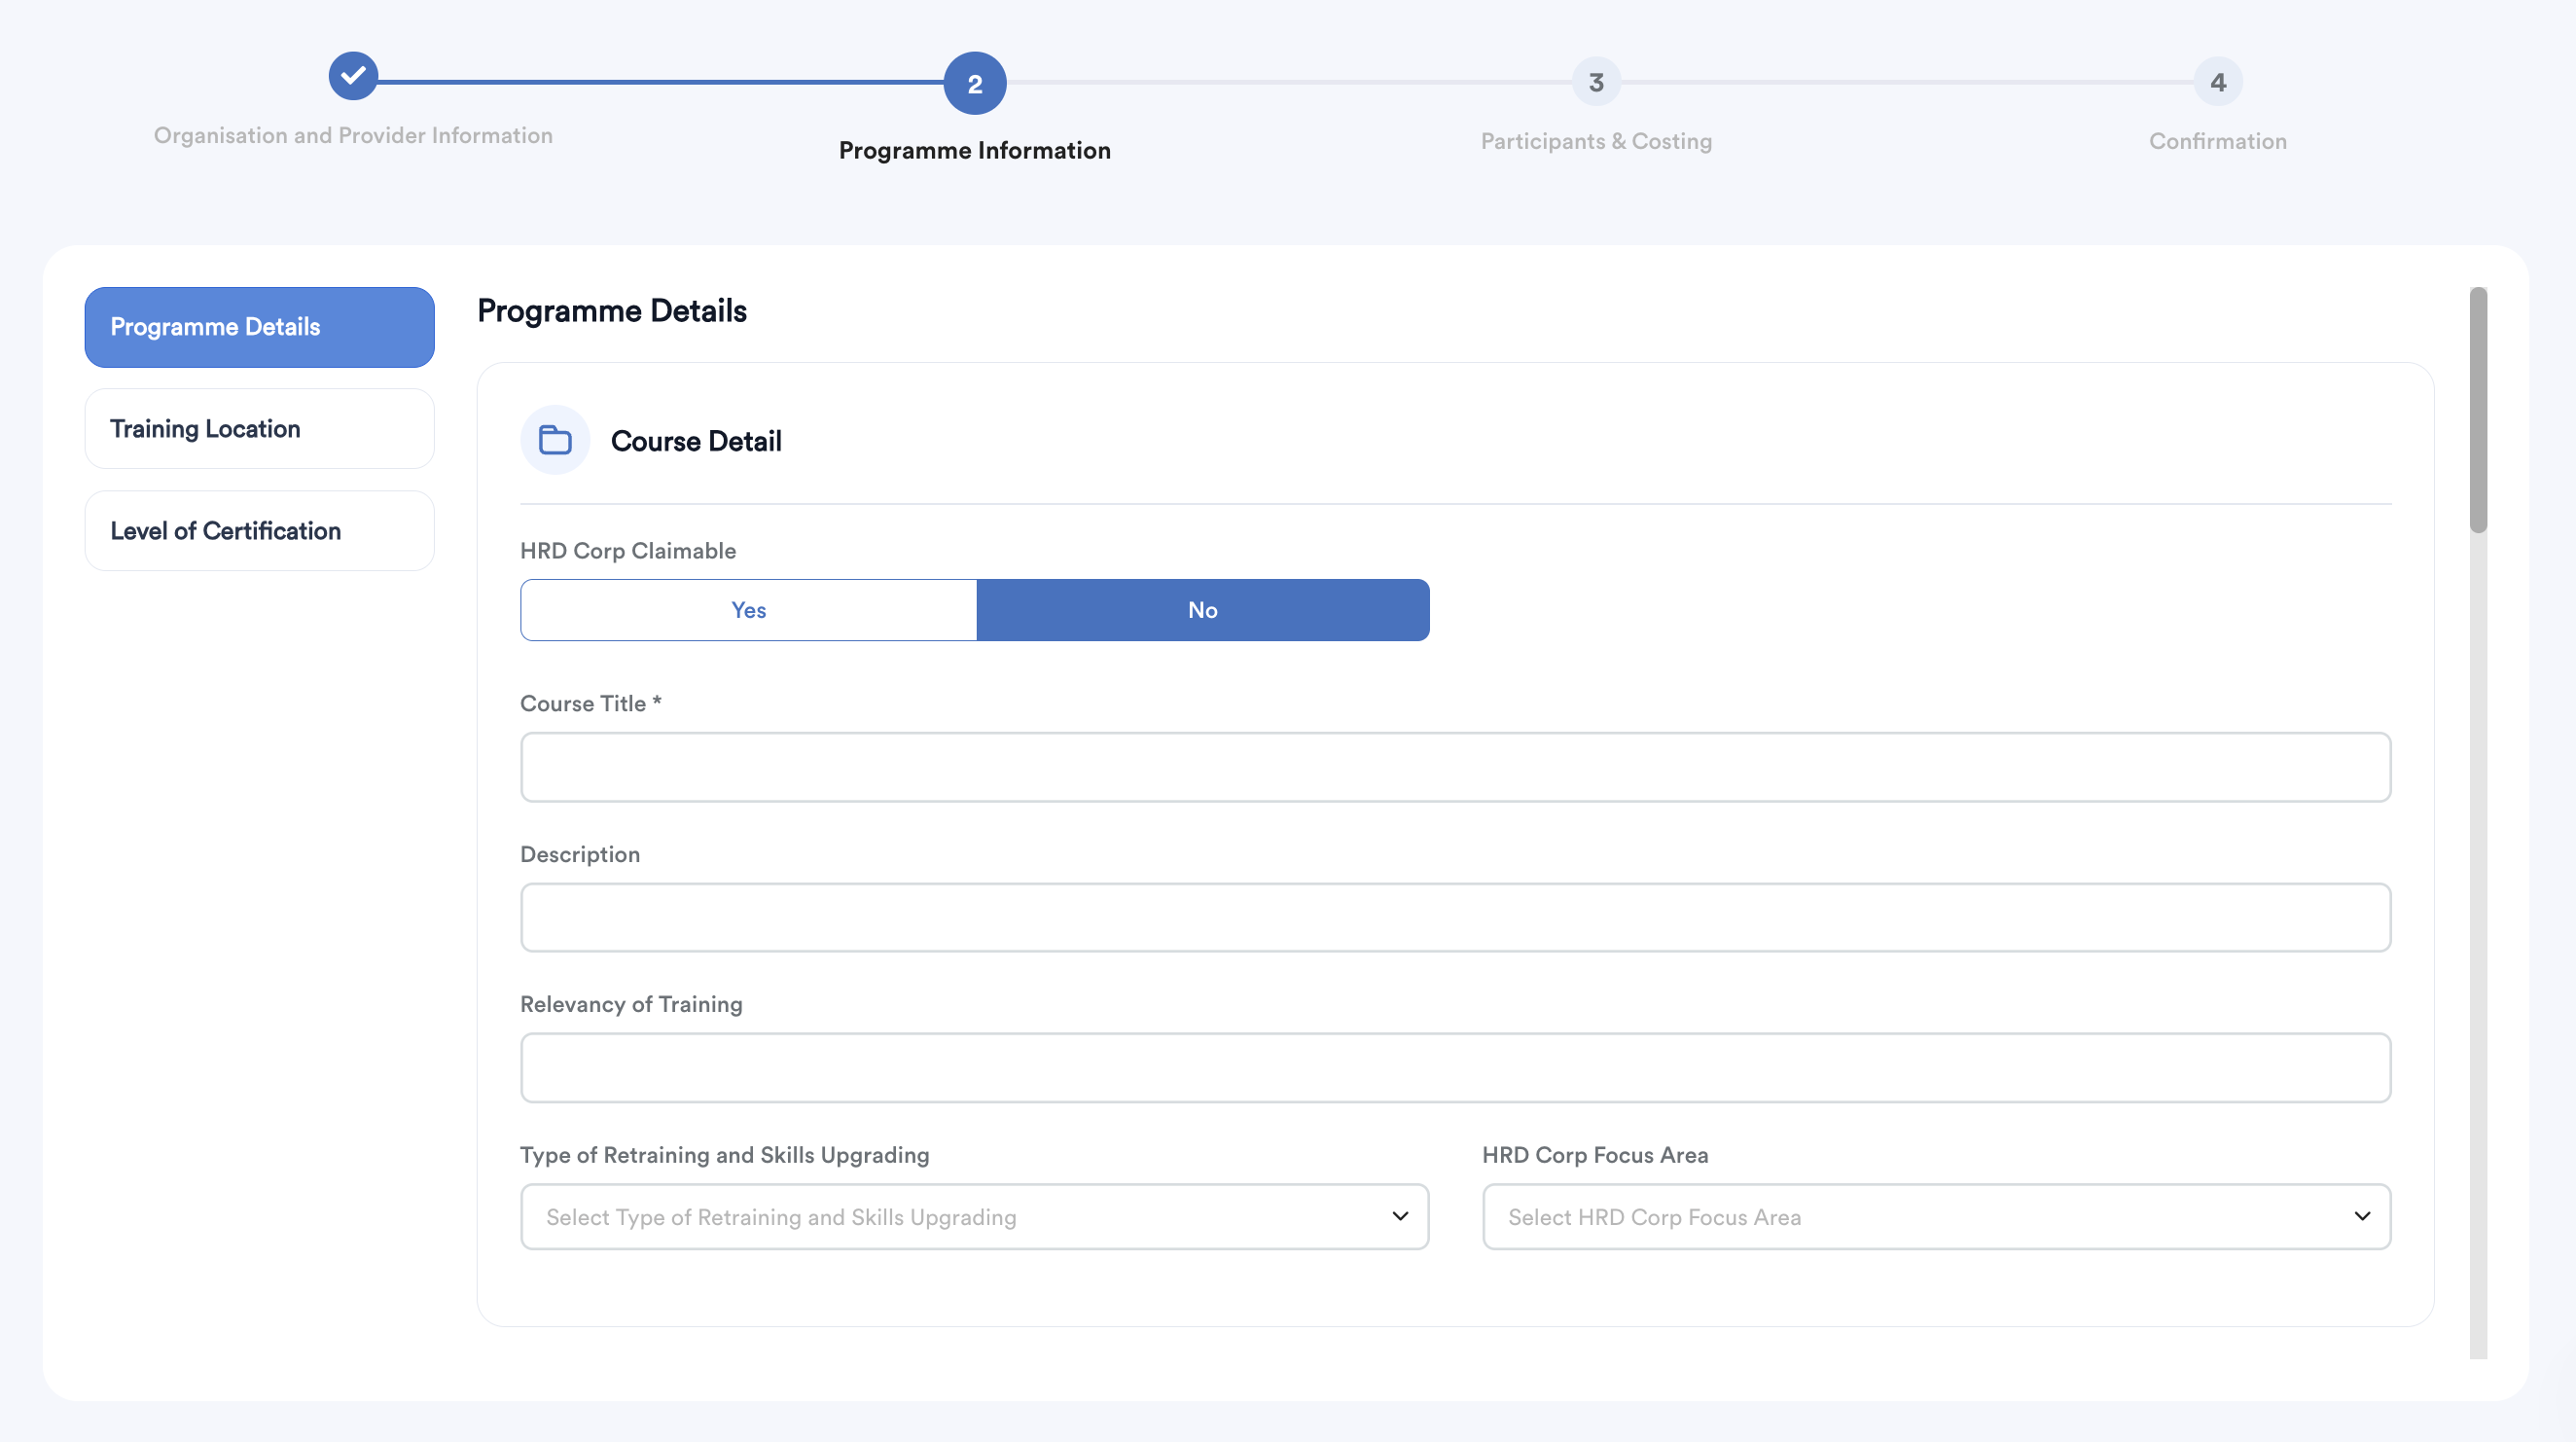Open the HRD Corp Focus Area dropdown
The image size is (2576, 1442).
point(1920,1217)
